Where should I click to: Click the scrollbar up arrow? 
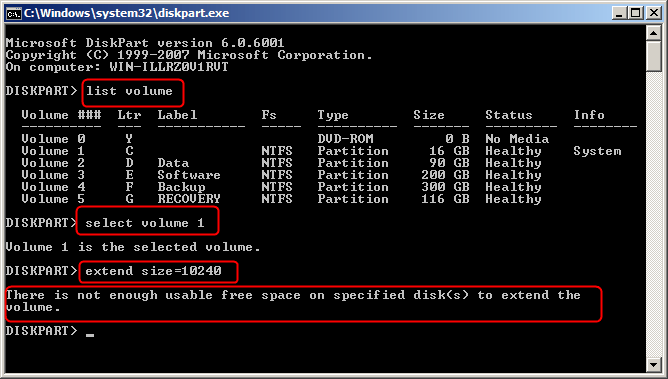653,32
